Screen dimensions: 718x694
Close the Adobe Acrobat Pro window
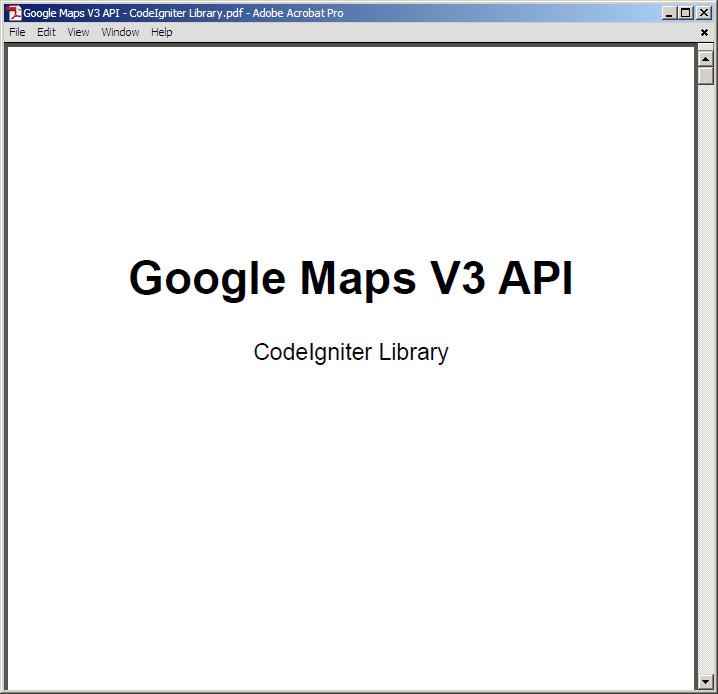tap(703, 13)
